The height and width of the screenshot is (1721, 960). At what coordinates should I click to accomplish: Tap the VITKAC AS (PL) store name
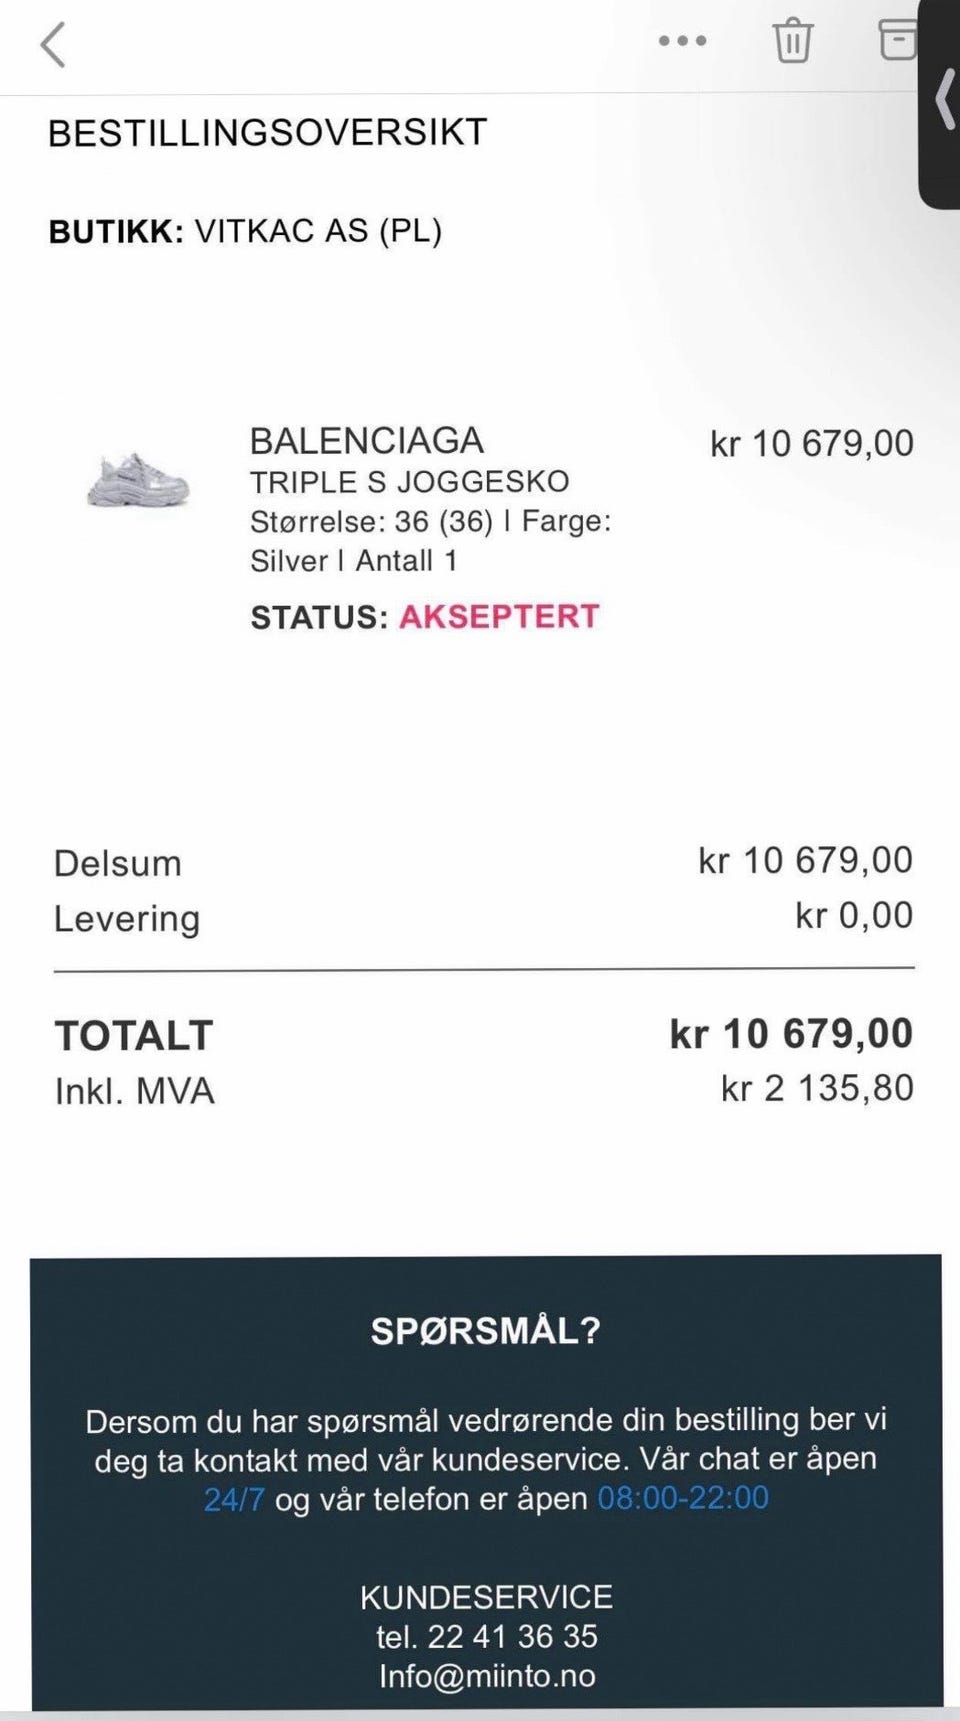point(318,231)
